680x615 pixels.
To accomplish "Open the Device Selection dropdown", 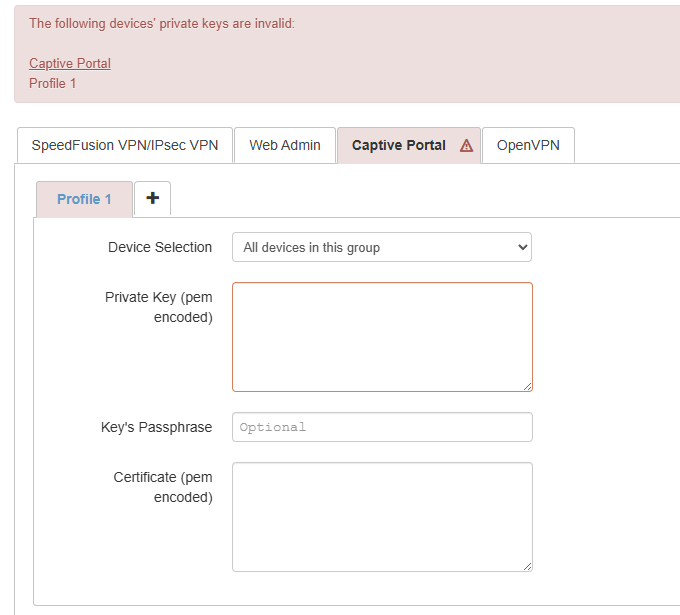I will (381, 247).
